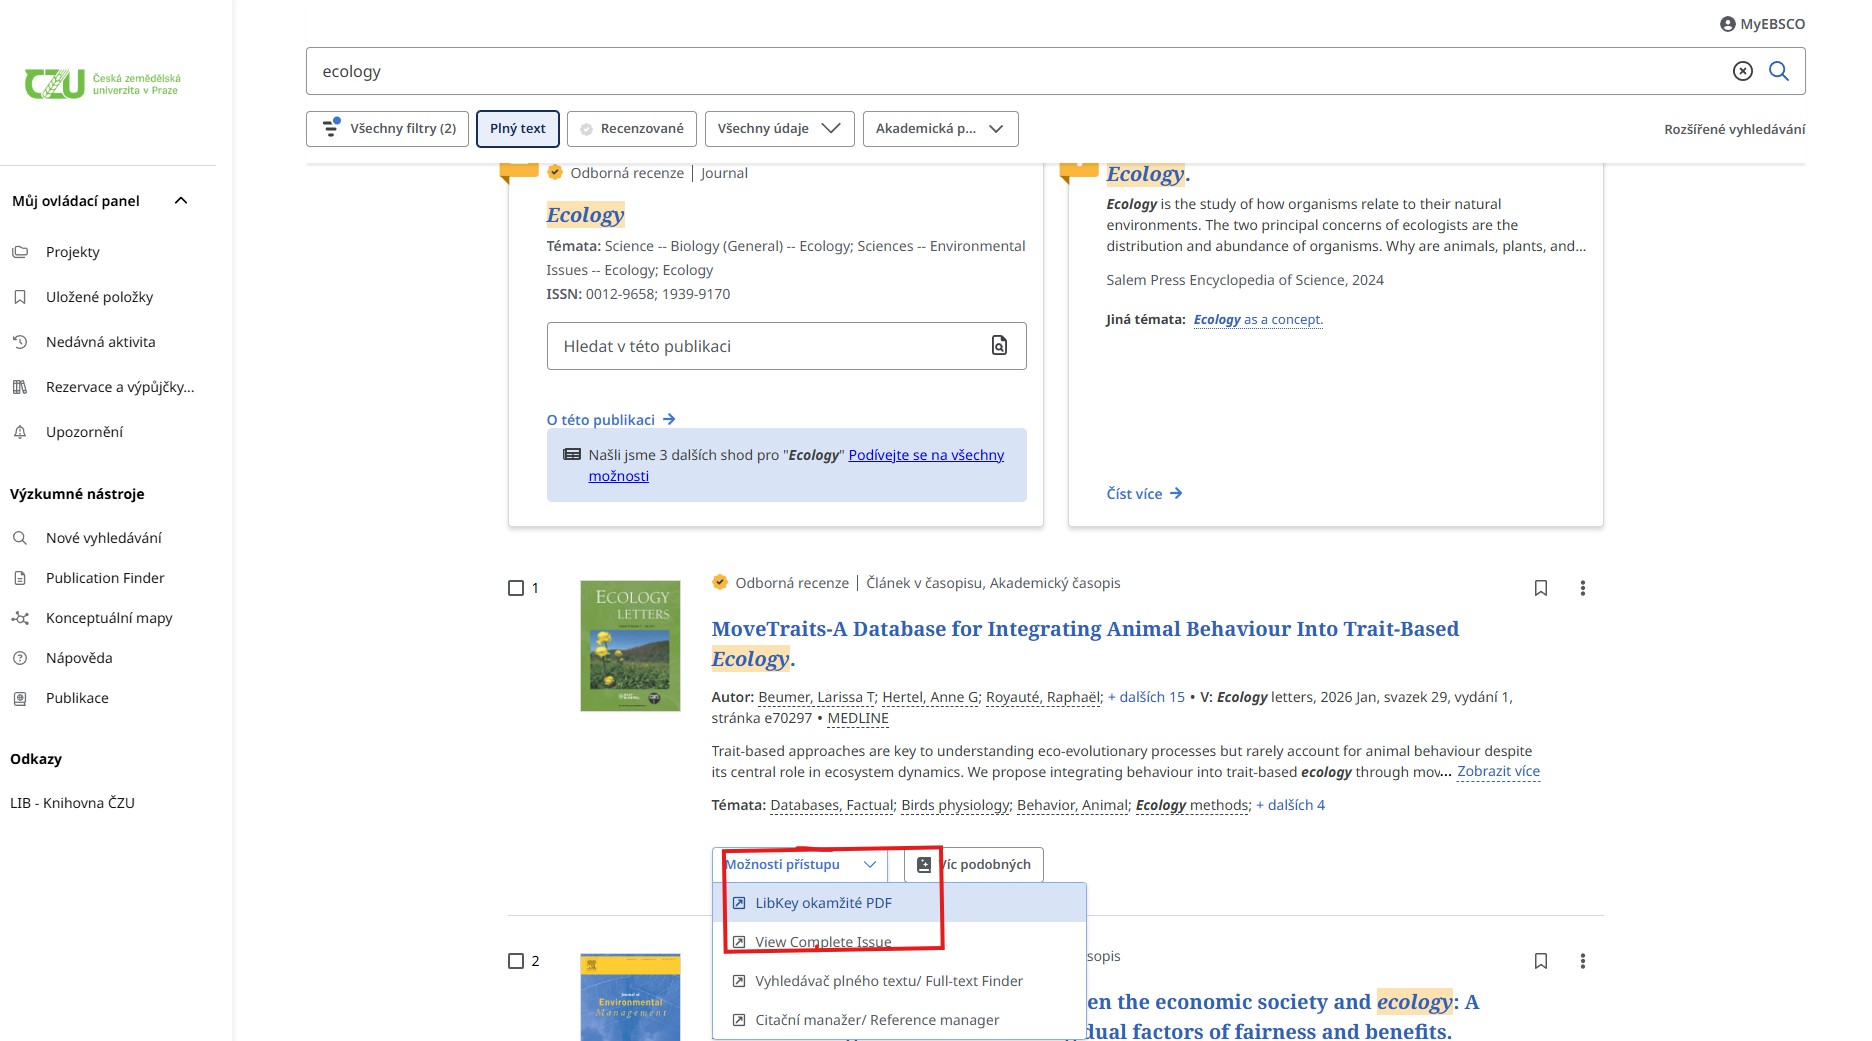Click the search-in-publication document icon

point(998,346)
